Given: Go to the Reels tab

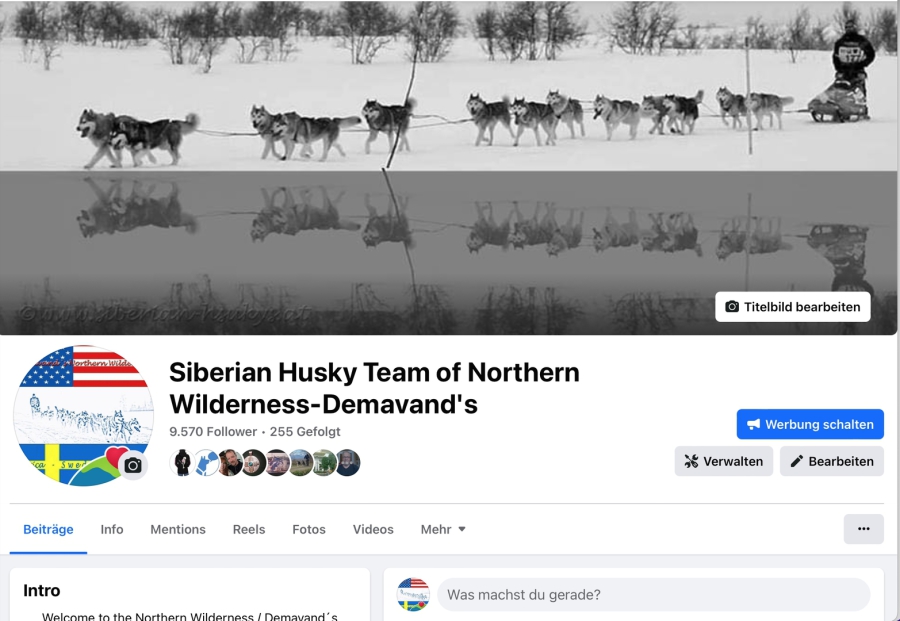Looking at the screenshot, I should tap(249, 529).
